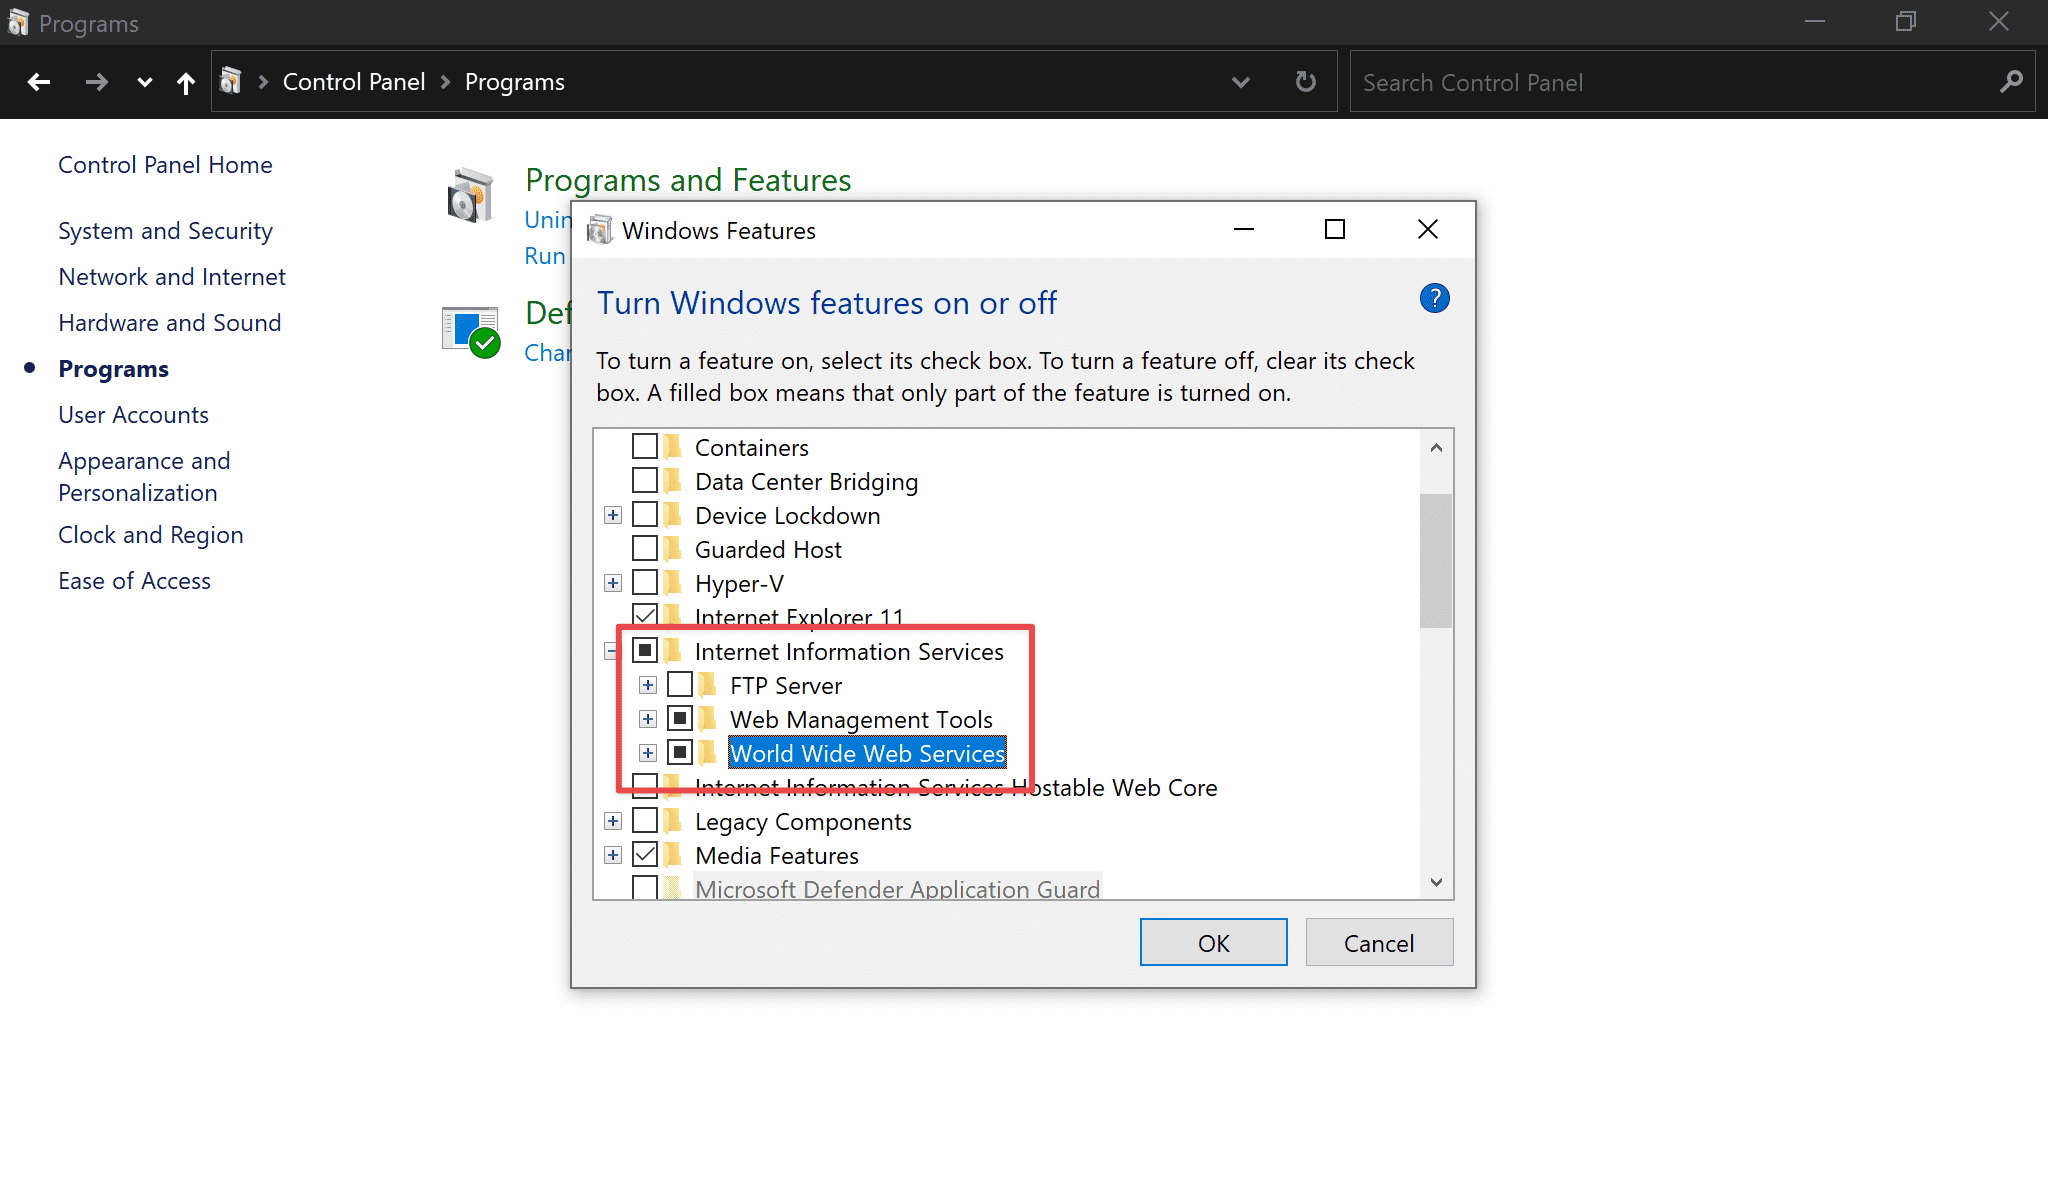Go up one level with up arrow
2048x1200 pixels.
point(185,83)
